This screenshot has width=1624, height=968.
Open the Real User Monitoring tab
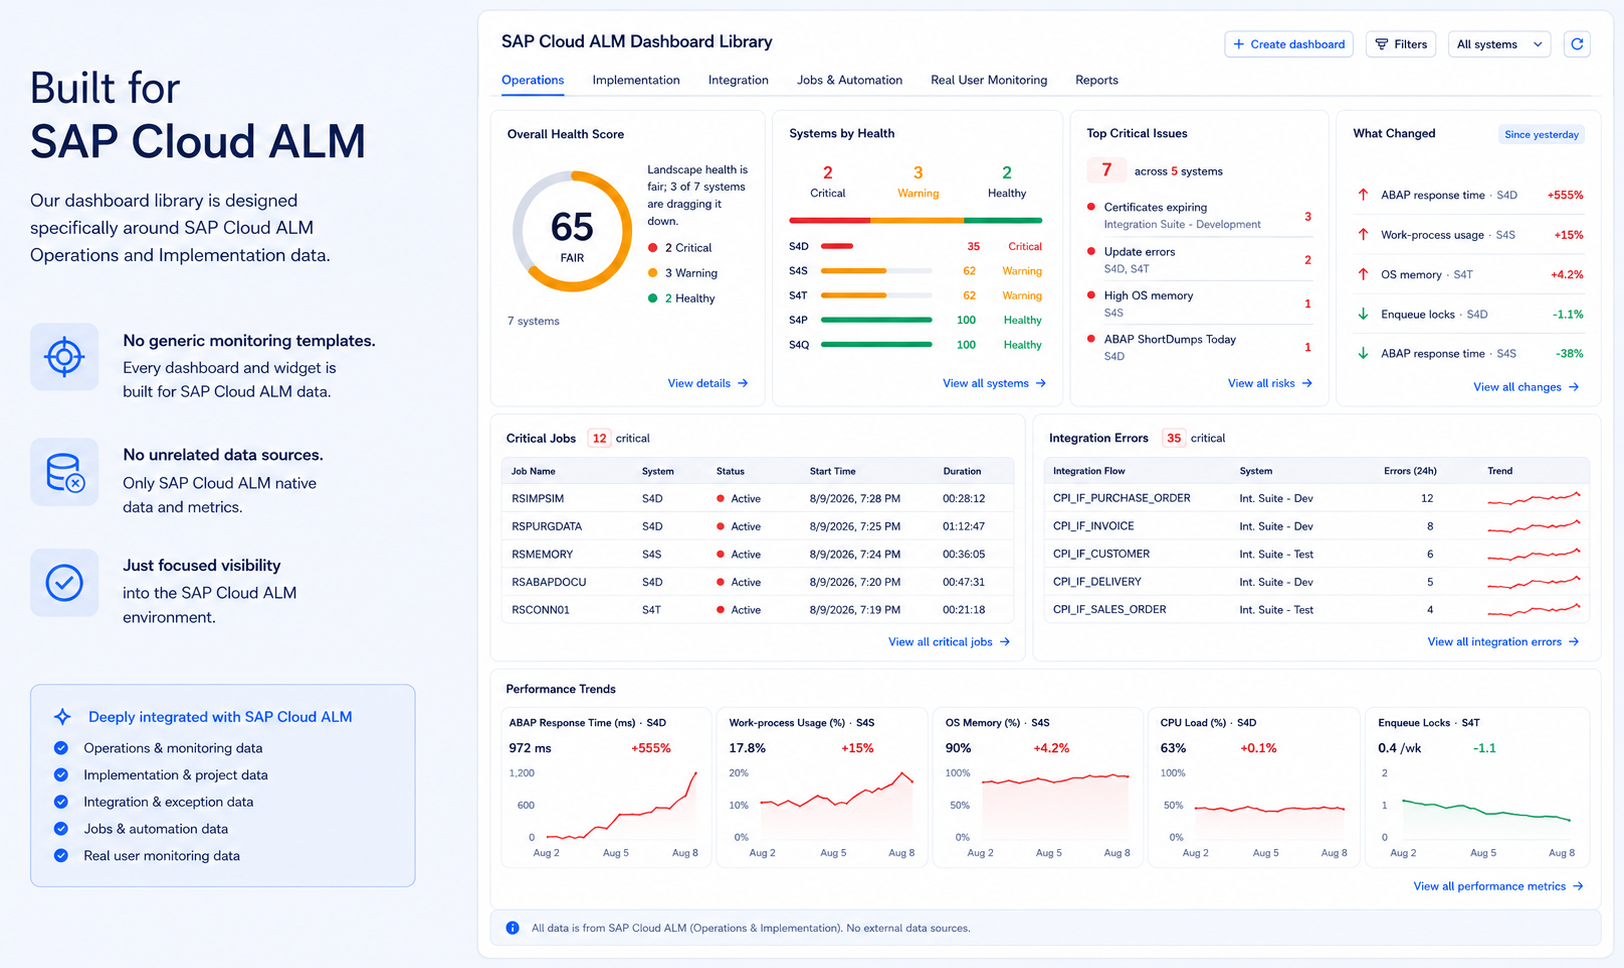click(989, 80)
